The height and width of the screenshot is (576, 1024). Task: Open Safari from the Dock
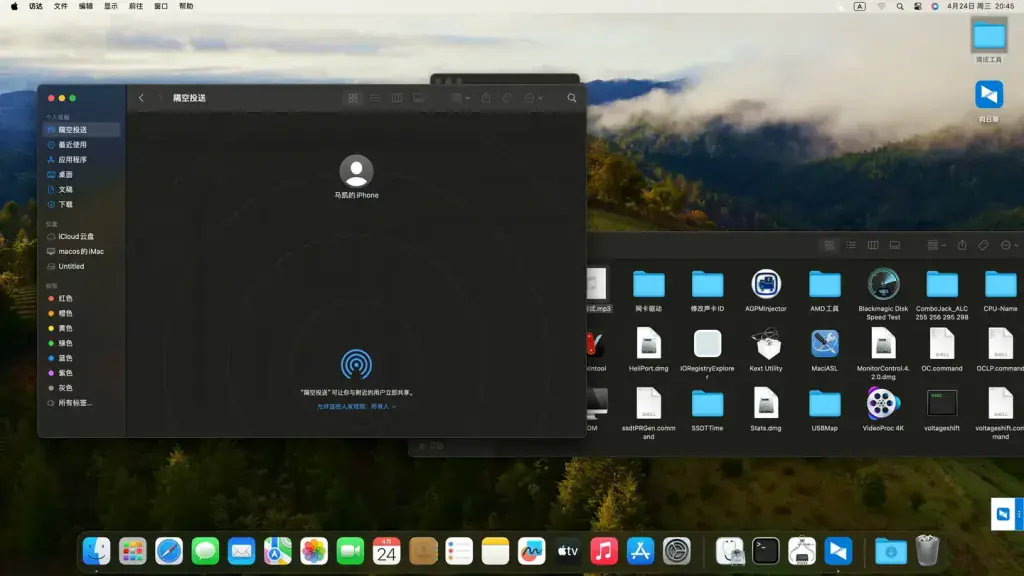pyautogui.click(x=169, y=551)
